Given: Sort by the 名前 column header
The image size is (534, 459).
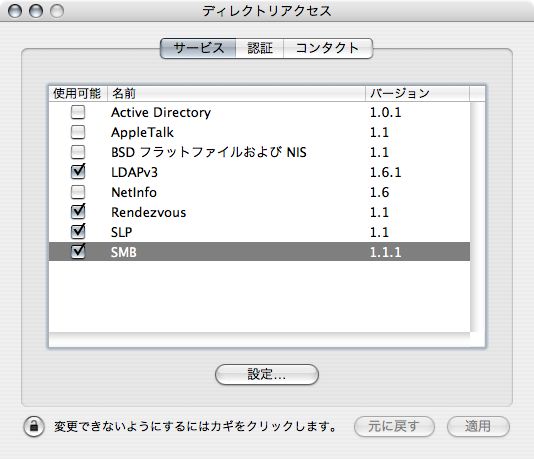Looking at the screenshot, I should 236,93.
